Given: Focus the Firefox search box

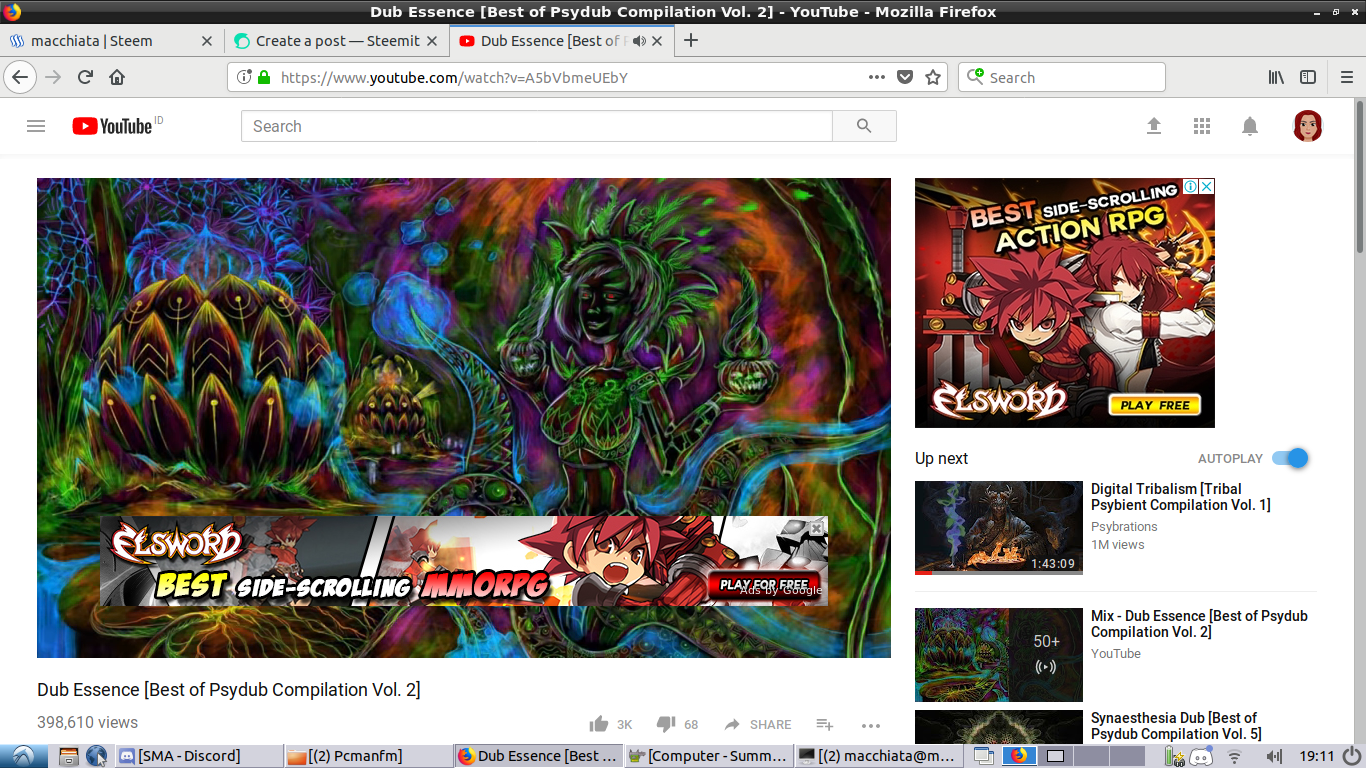Looking at the screenshot, I should [1062, 77].
